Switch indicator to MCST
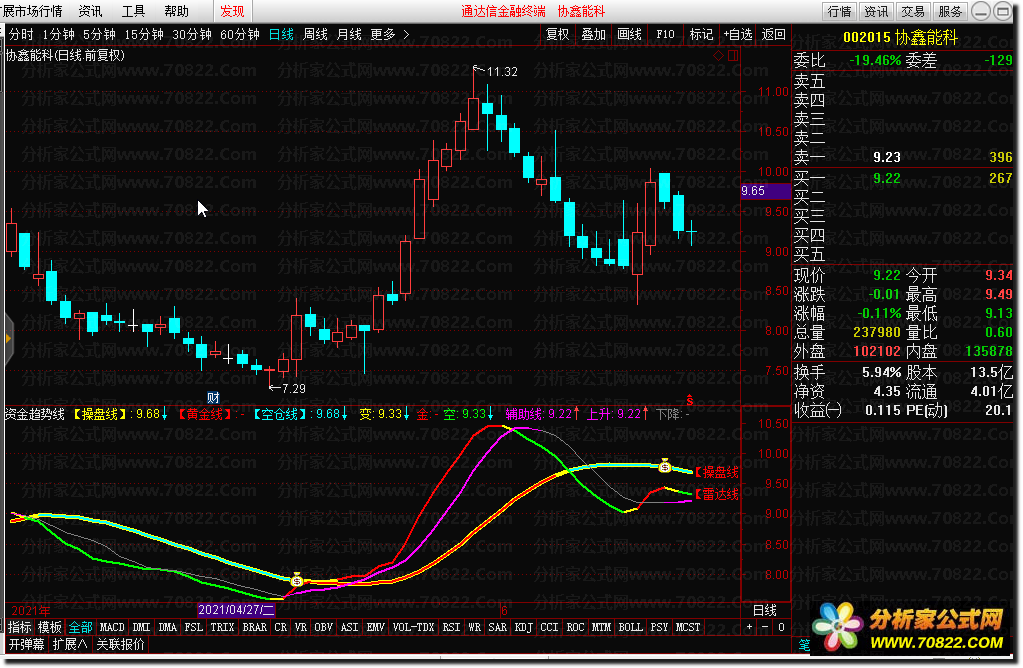 688,627
